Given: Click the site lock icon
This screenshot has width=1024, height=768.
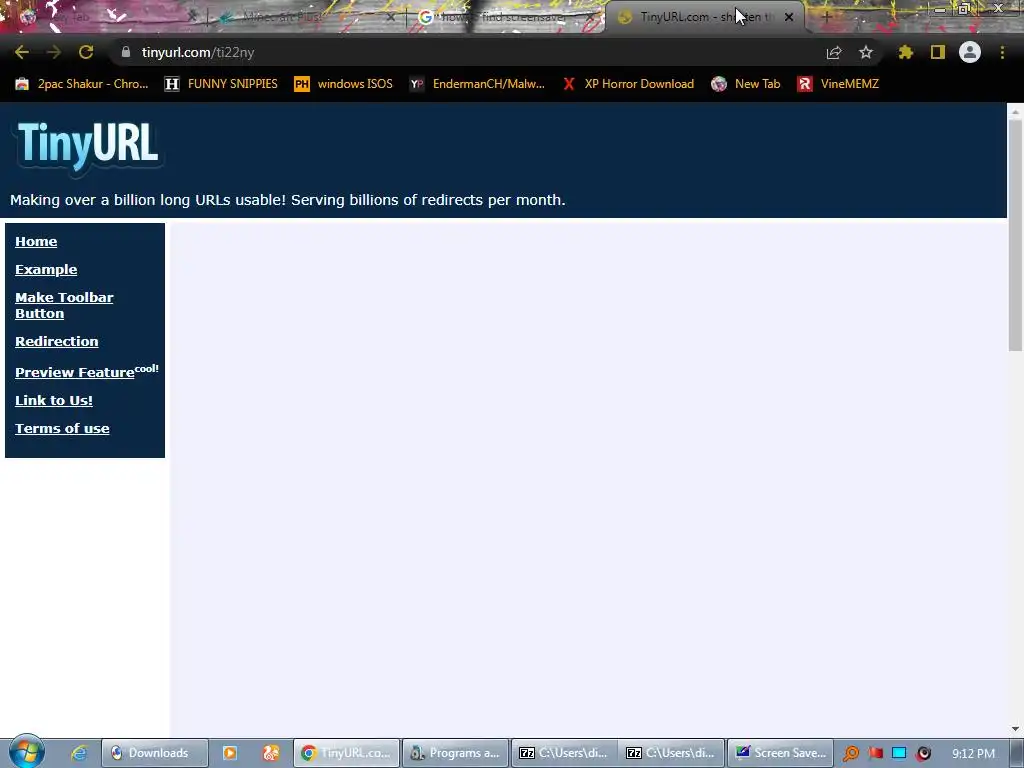Looking at the screenshot, I should (126, 52).
